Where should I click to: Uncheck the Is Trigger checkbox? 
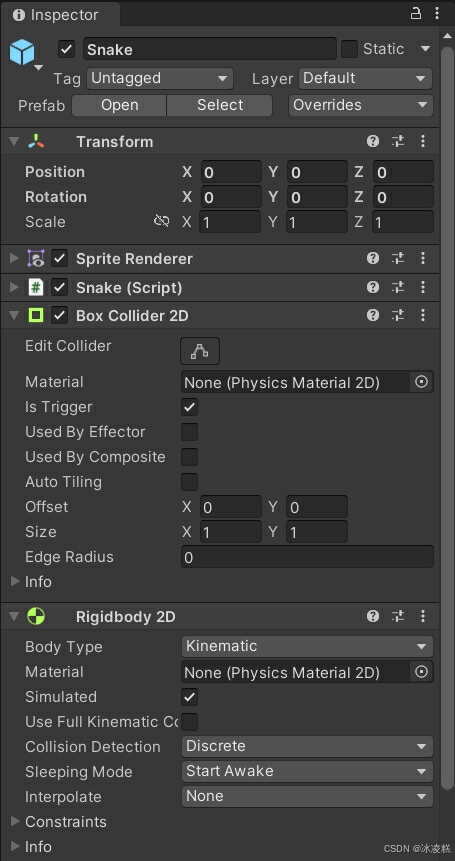(189, 407)
